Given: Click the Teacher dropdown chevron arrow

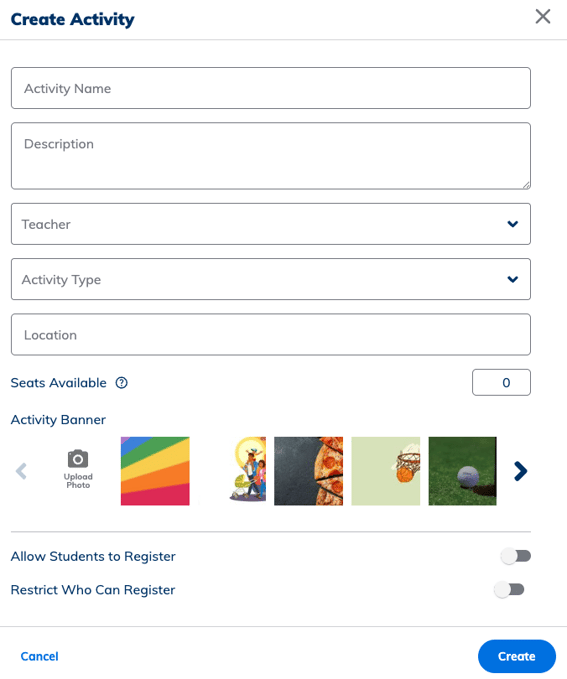Looking at the screenshot, I should pyautogui.click(x=513, y=224).
